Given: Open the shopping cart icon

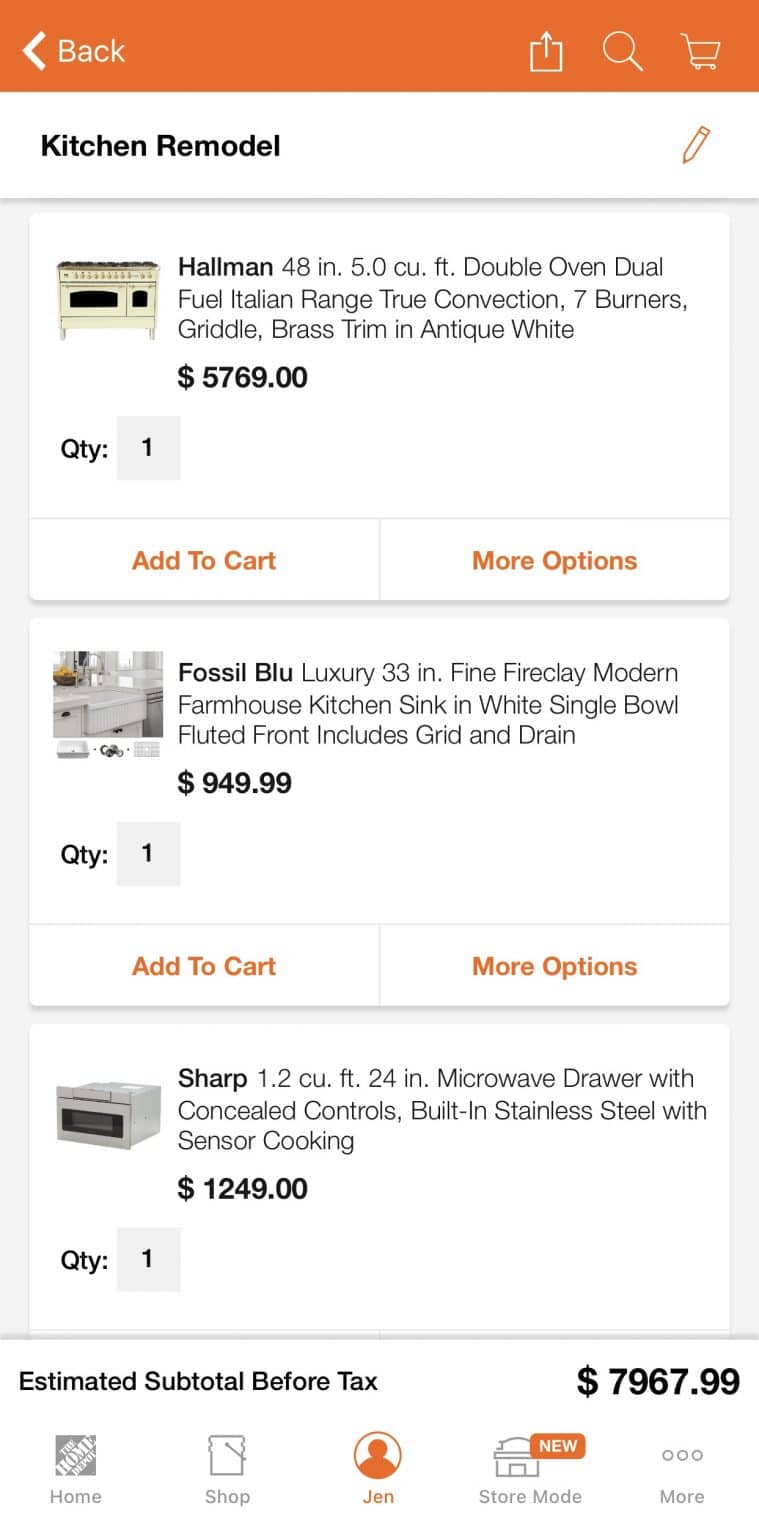Looking at the screenshot, I should click(x=700, y=51).
